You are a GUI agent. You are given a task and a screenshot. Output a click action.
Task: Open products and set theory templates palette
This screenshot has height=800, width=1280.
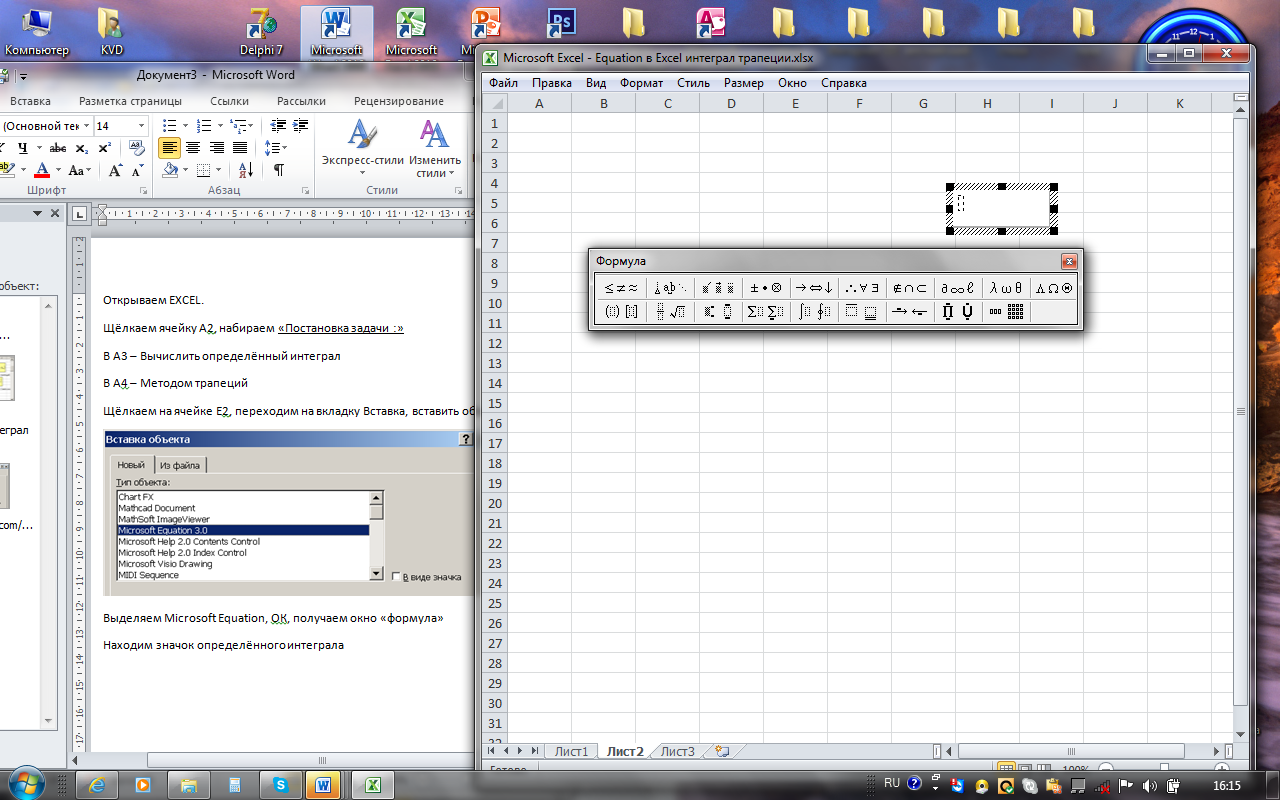click(958, 312)
